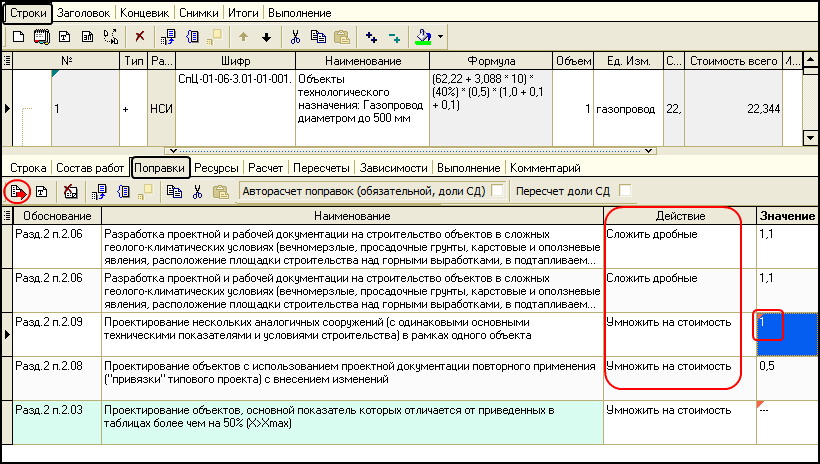Click the new blank row icon in top toolbar

point(17,36)
